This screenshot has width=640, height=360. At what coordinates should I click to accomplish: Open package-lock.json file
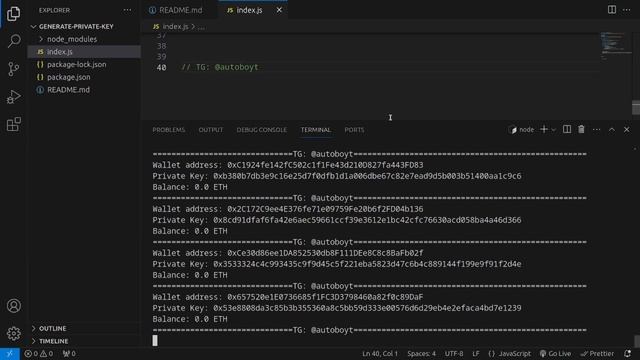tap(84, 64)
